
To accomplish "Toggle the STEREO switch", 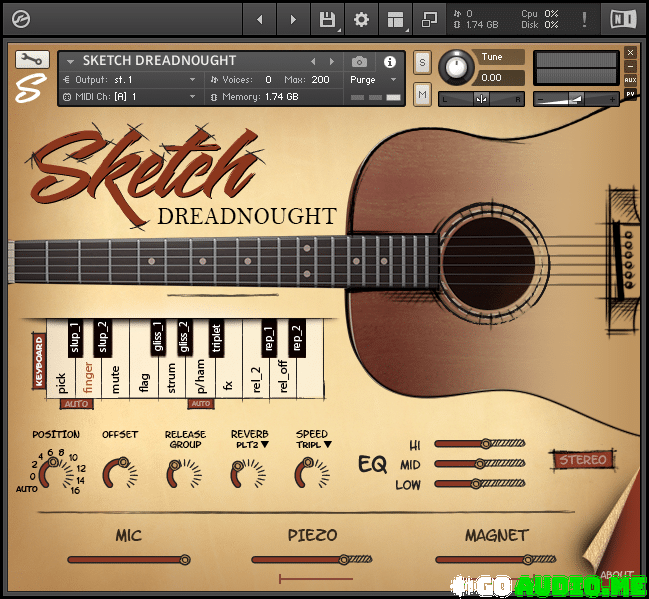I will pyautogui.click(x=583, y=459).
